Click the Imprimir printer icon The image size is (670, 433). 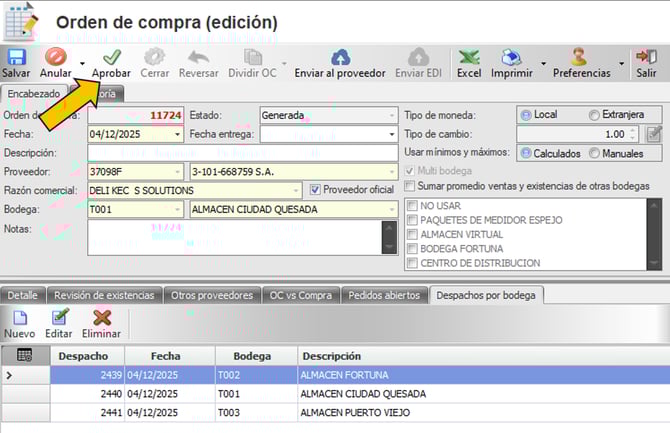point(512,57)
